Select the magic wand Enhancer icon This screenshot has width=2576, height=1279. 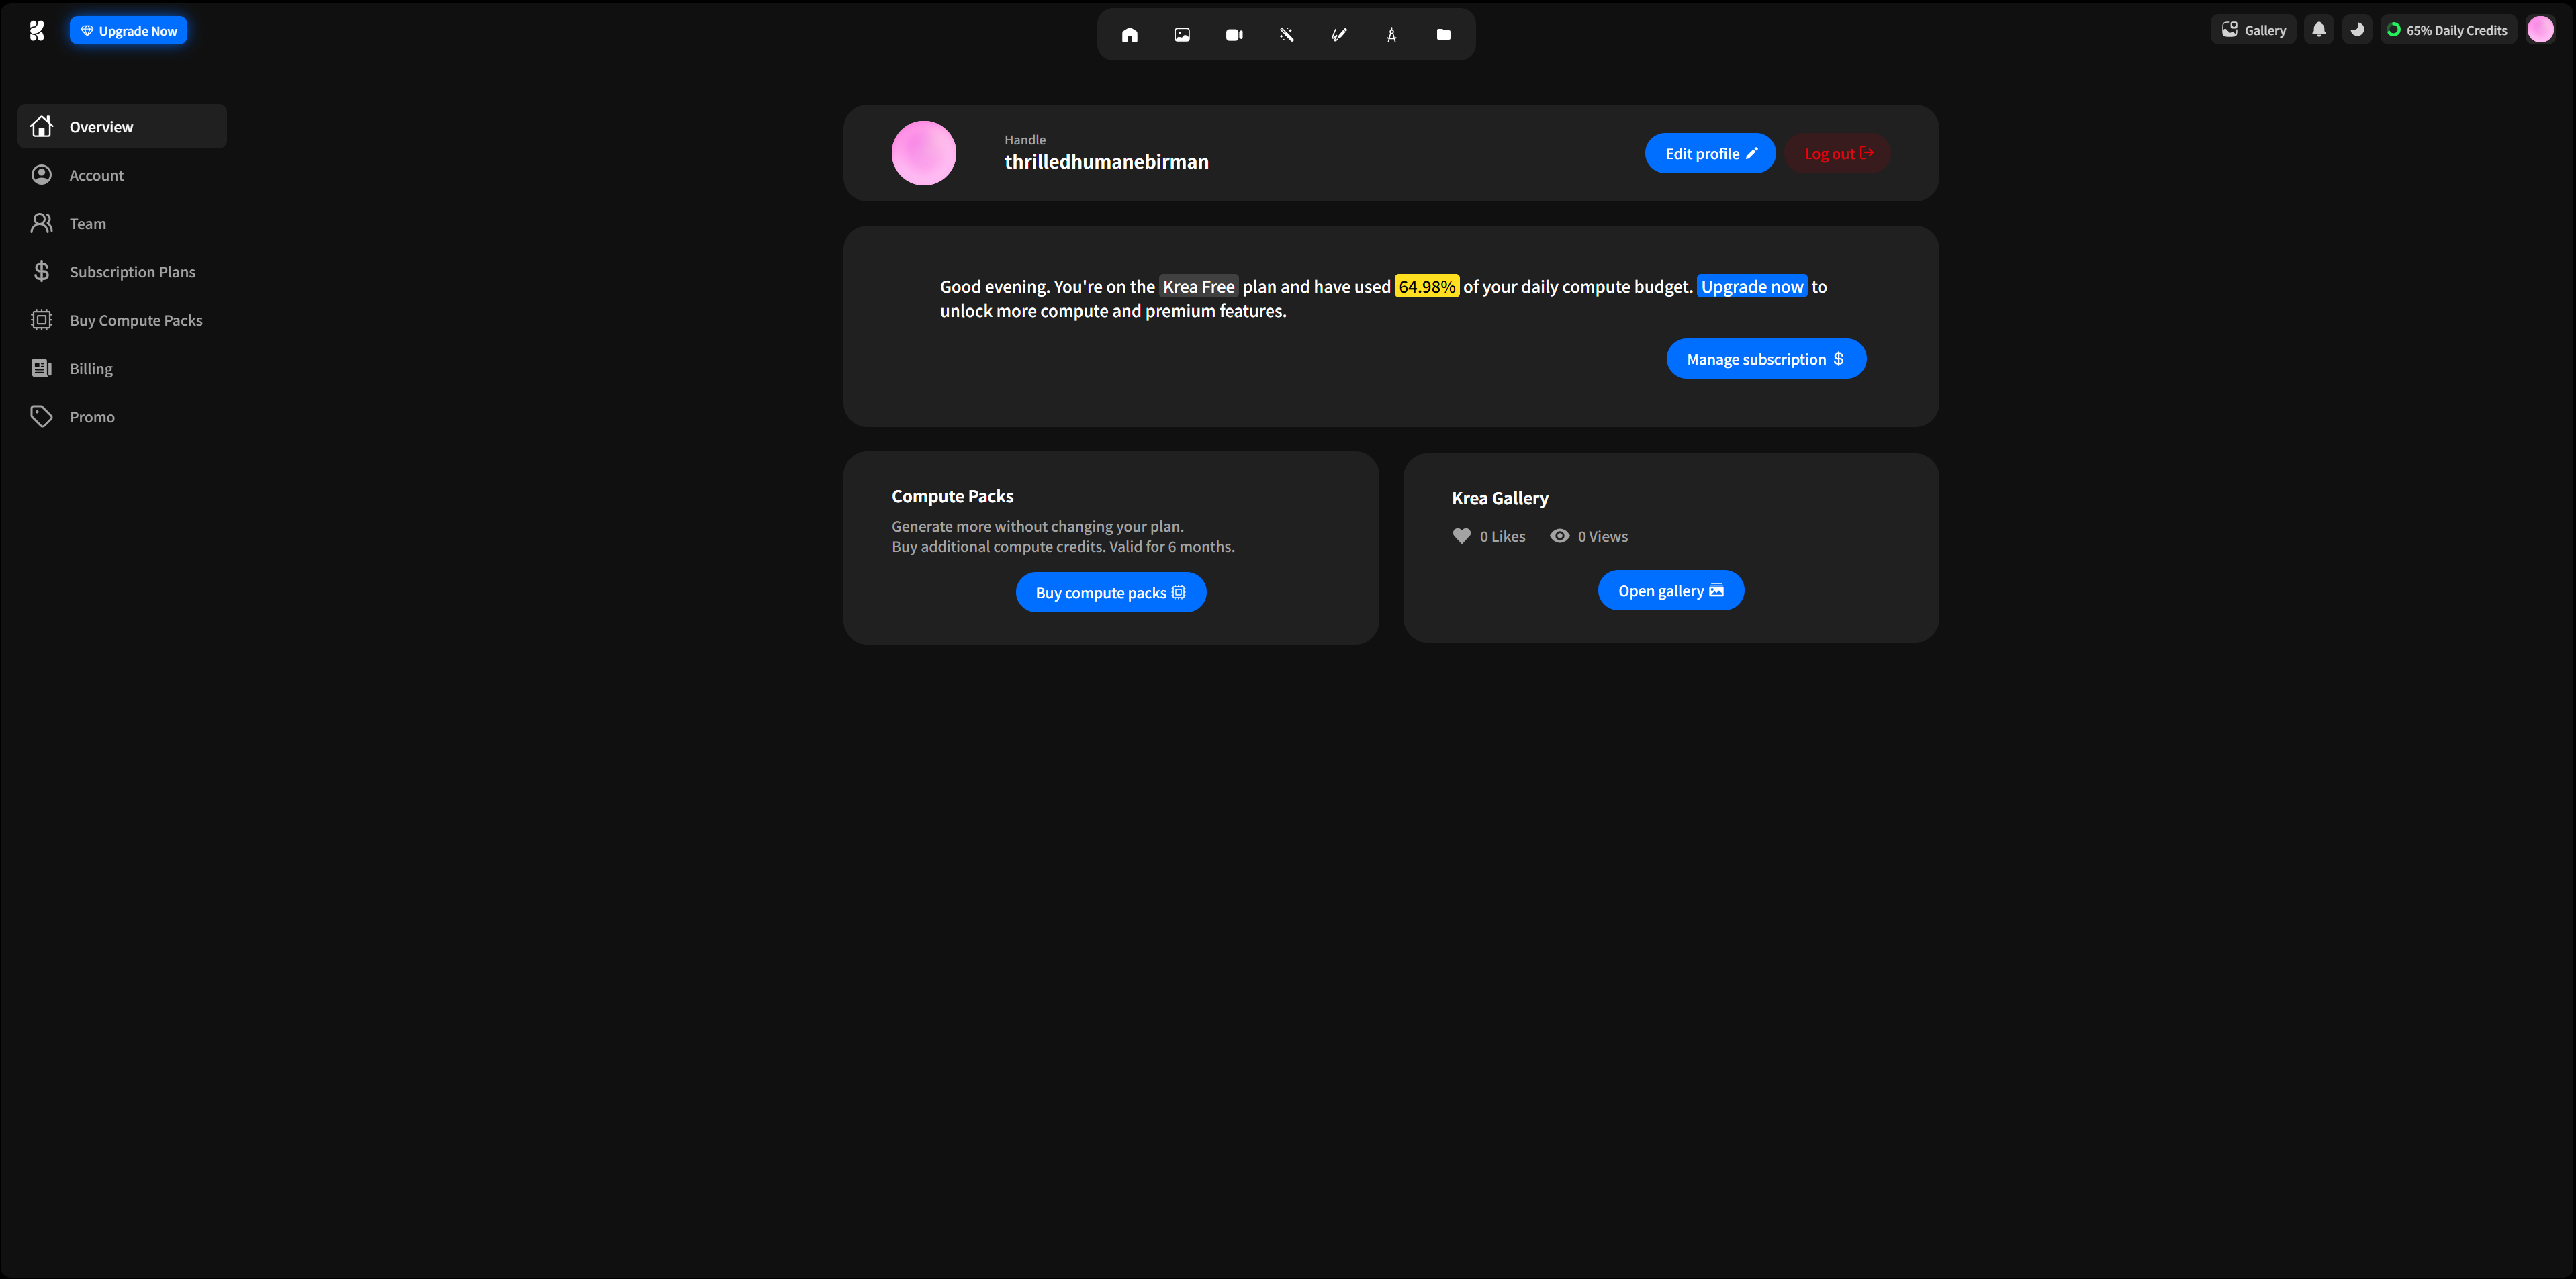point(1286,34)
